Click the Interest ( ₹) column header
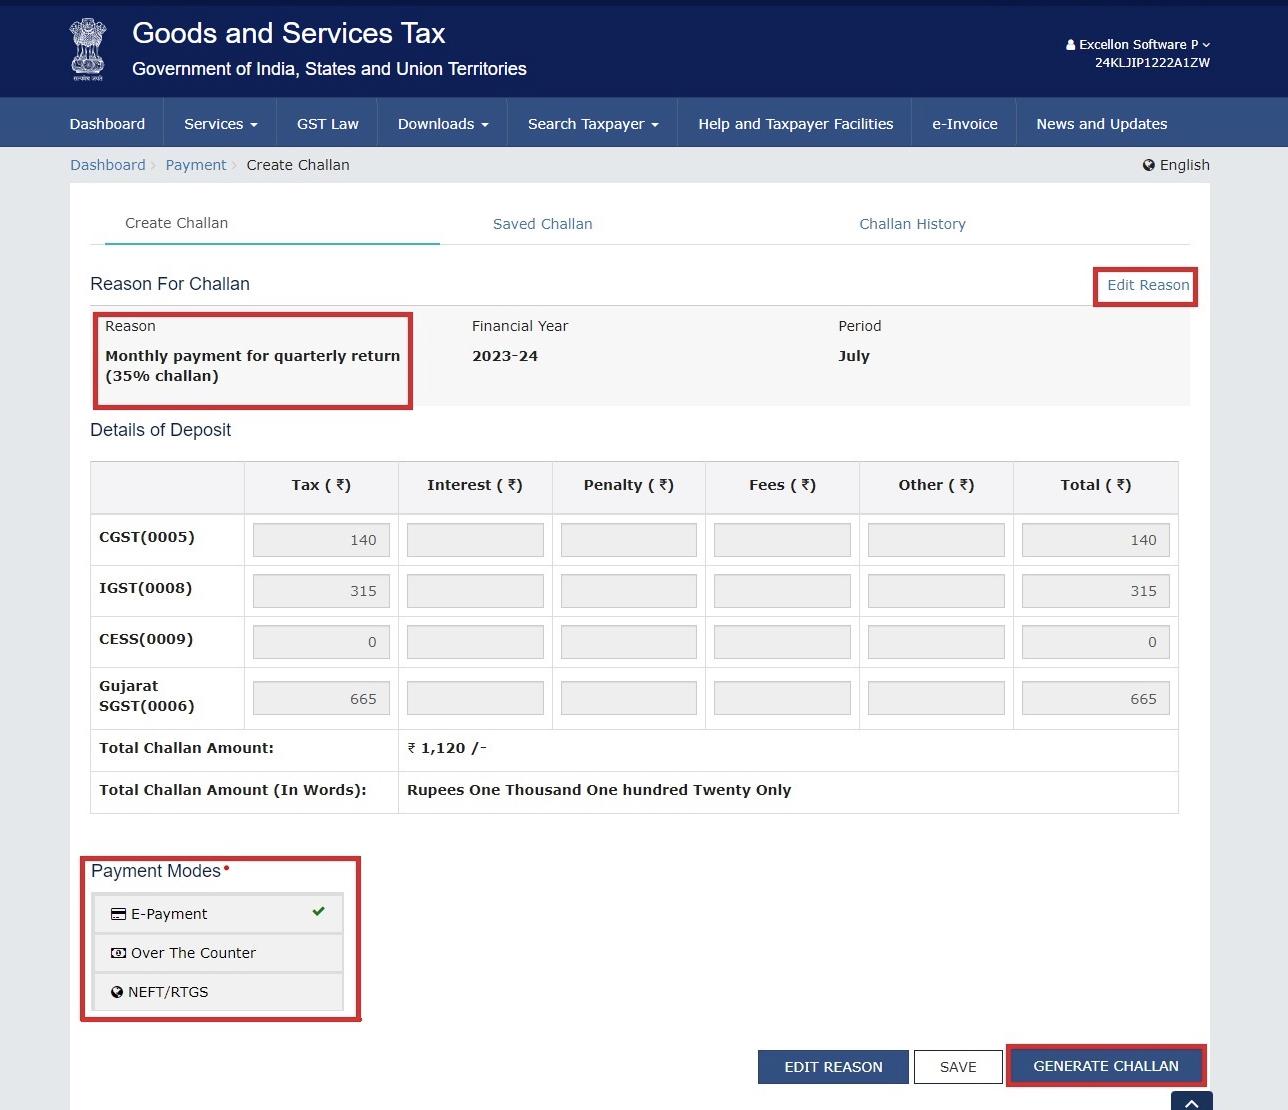The image size is (1288, 1110). (x=475, y=485)
